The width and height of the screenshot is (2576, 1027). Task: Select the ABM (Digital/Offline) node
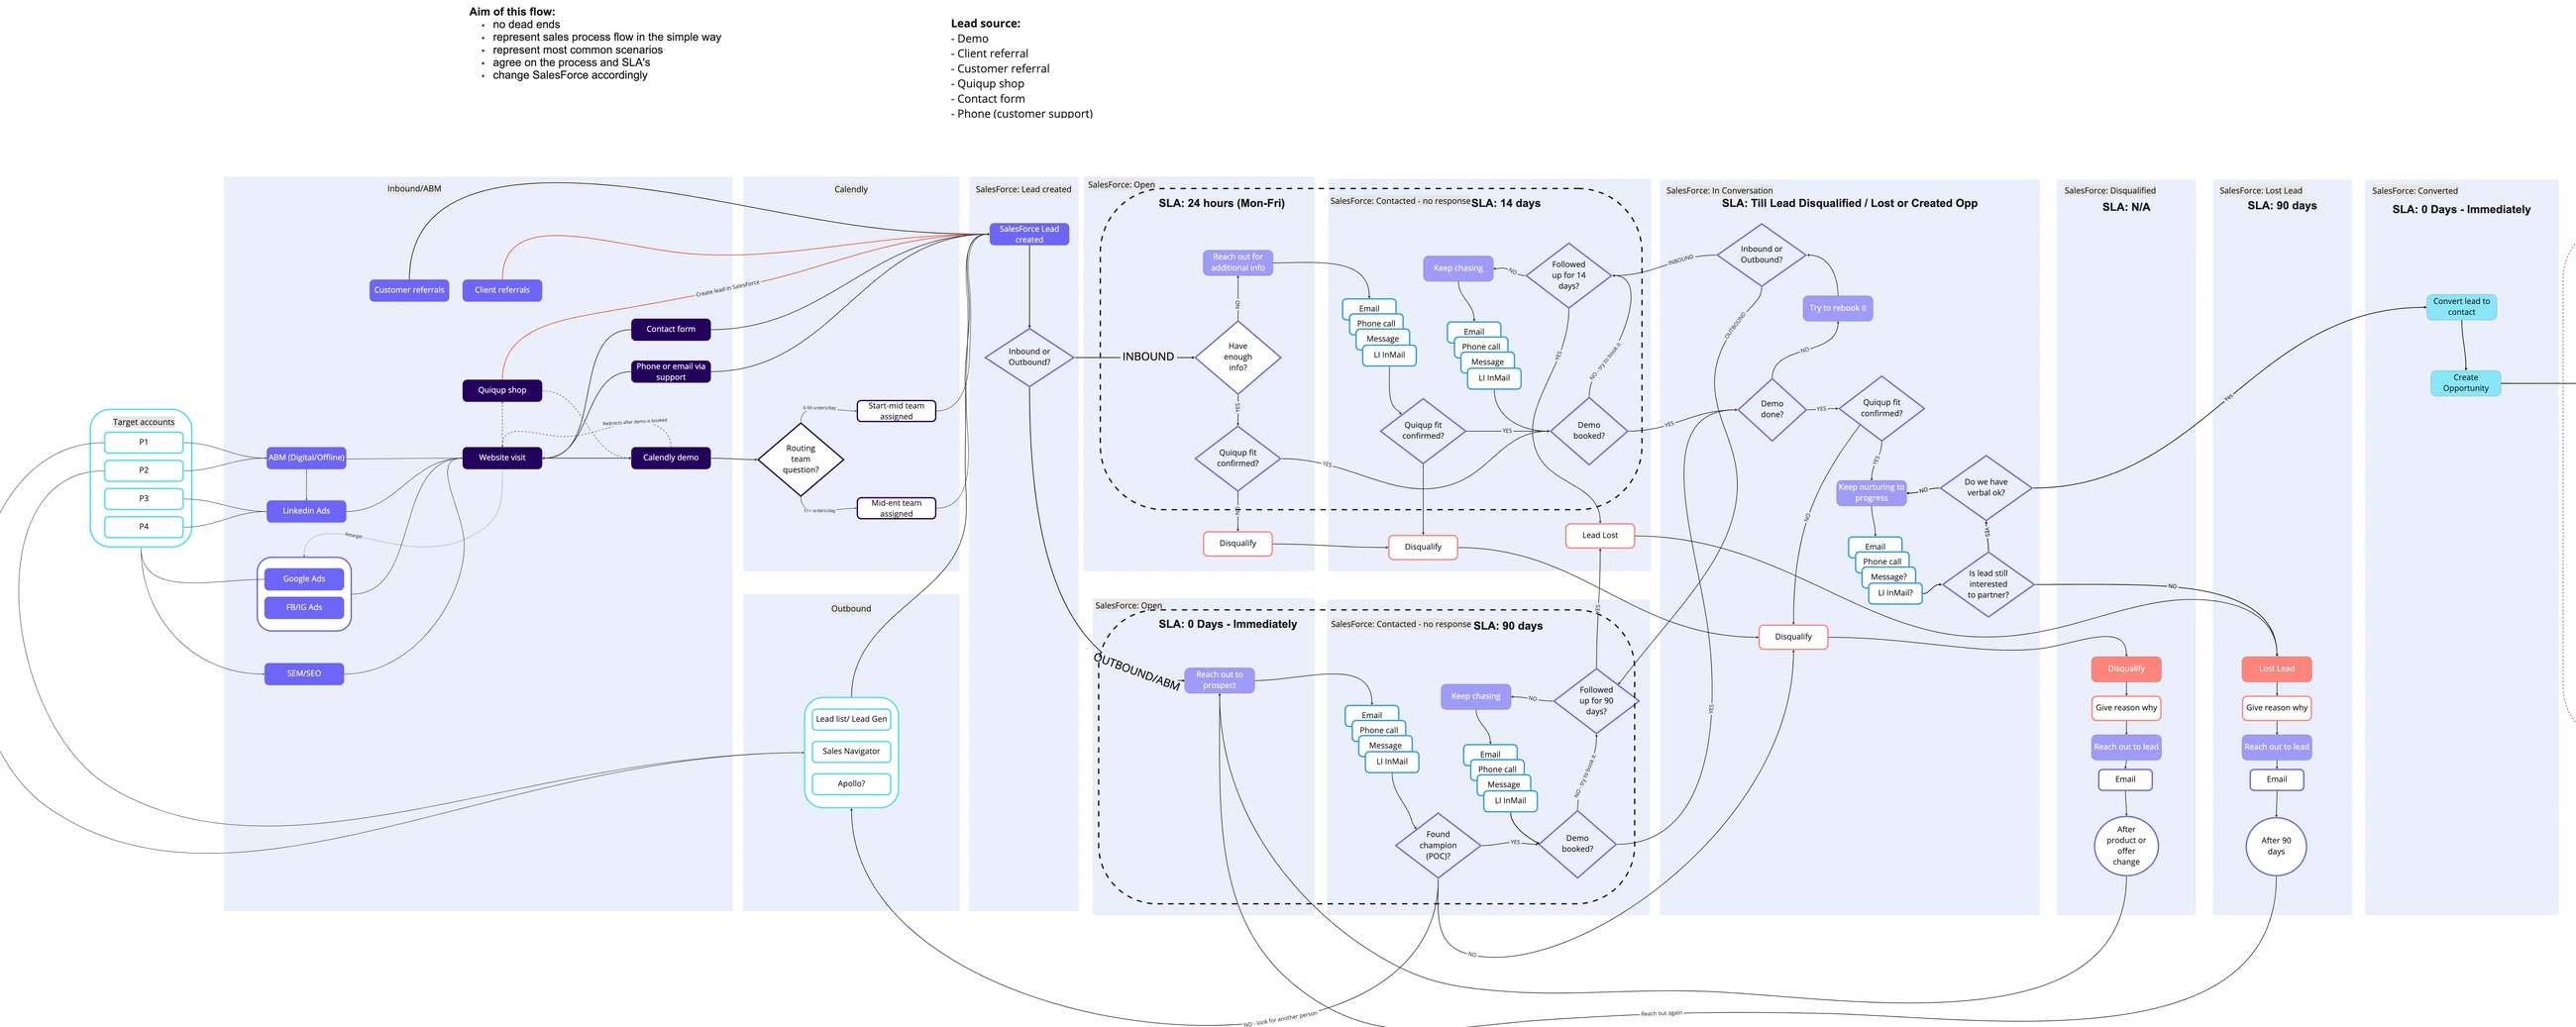306,458
